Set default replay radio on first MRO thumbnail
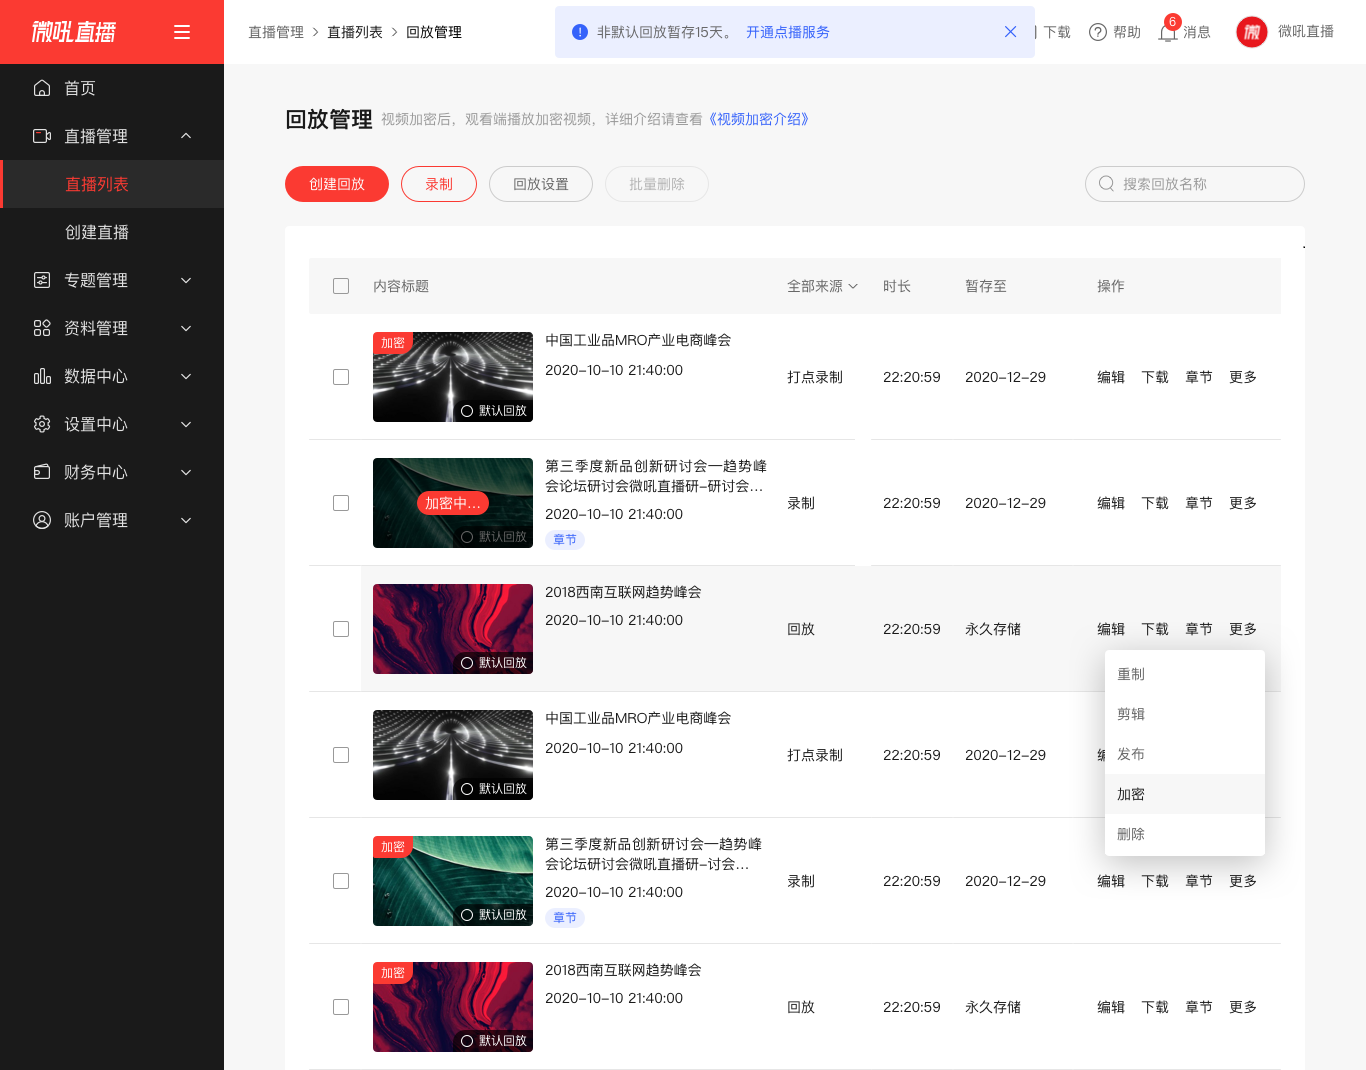The height and width of the screenshot is (1070, 1366). coord(467,411)
